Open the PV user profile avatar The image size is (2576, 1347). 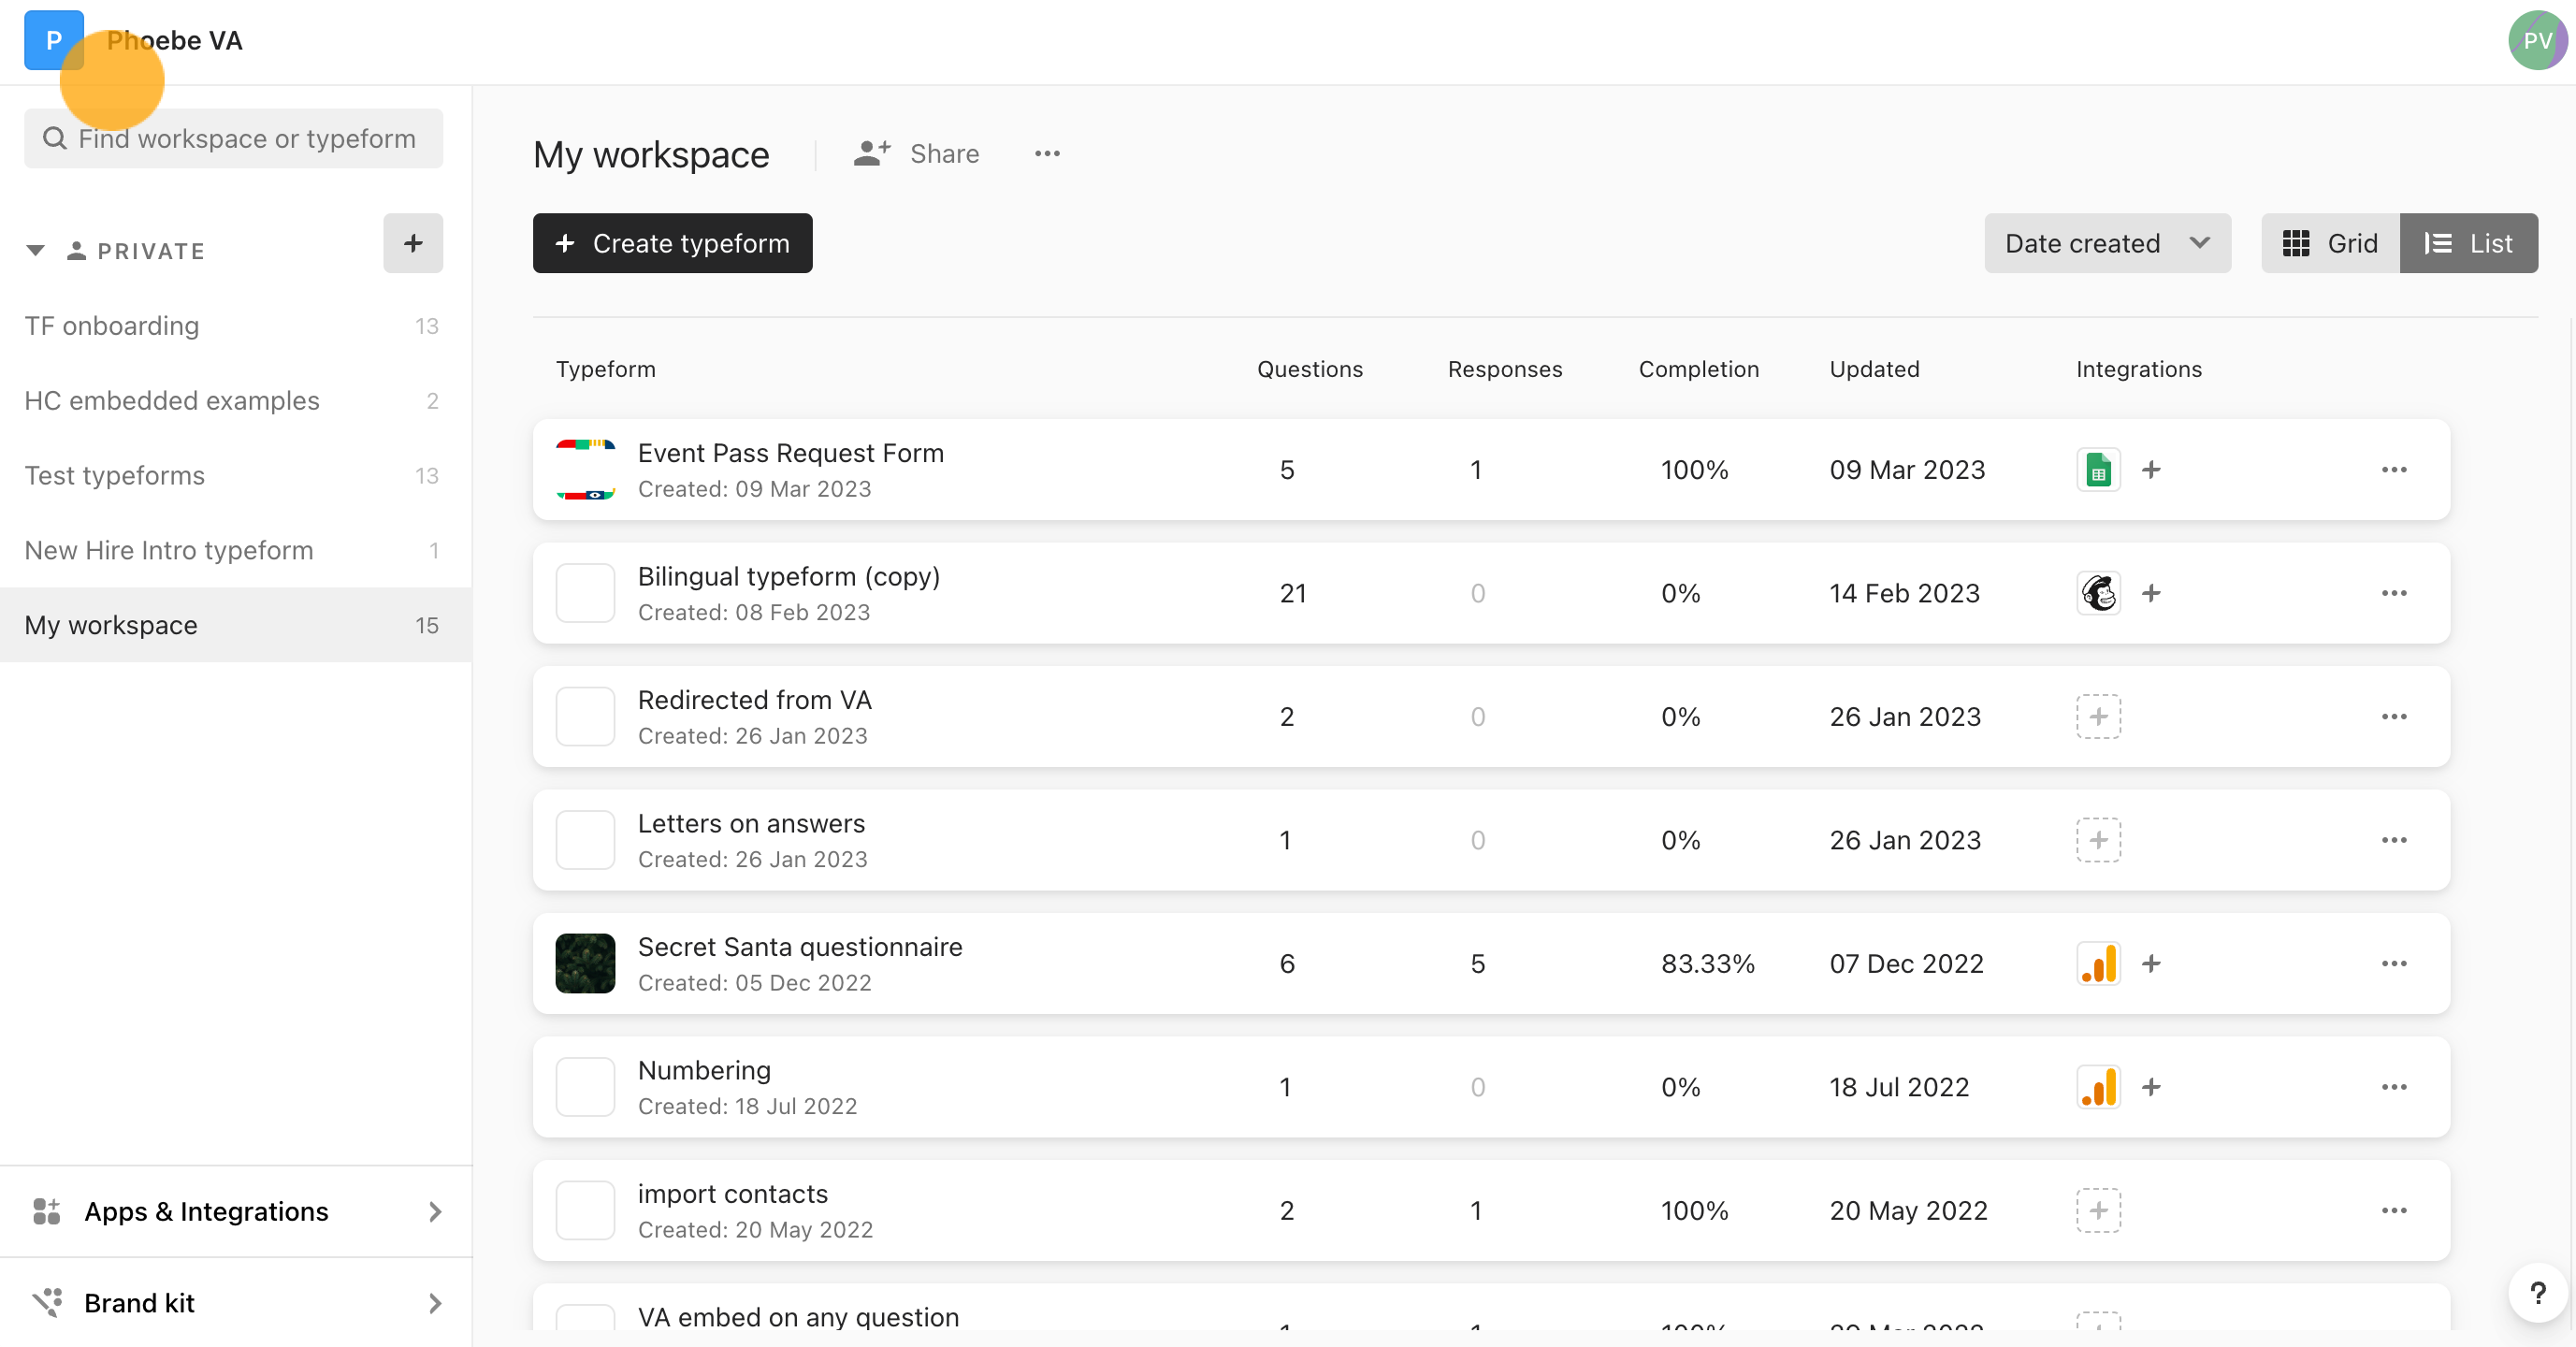click(2537, 40)
